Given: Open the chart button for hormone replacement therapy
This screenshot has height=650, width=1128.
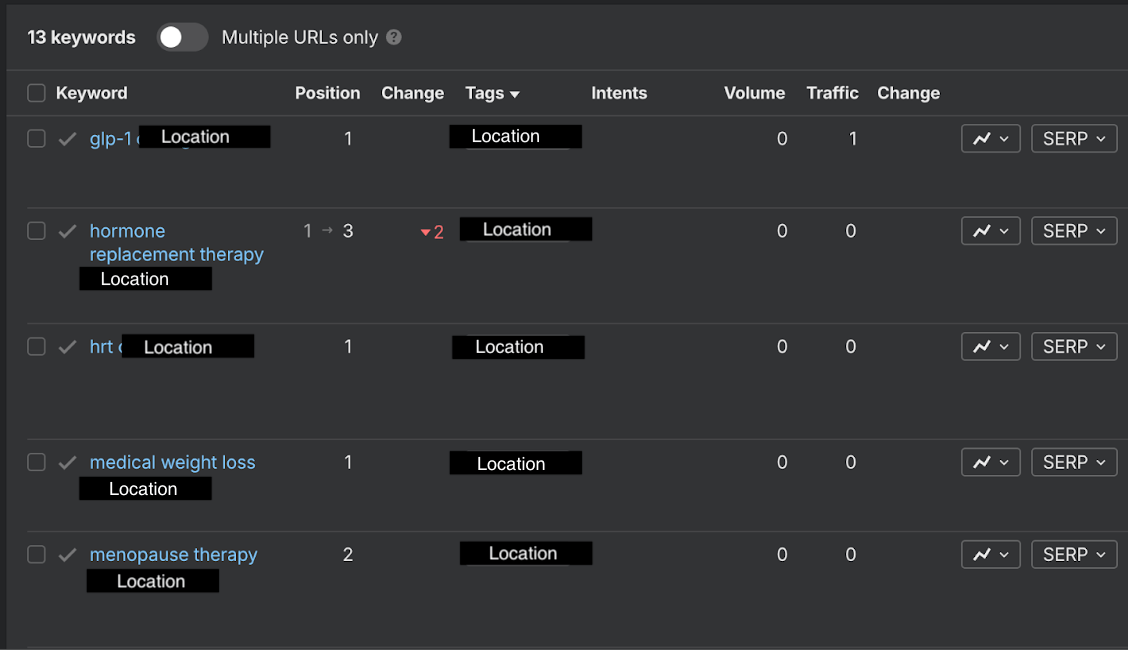Looking at the screenshot, I should 990,231.
